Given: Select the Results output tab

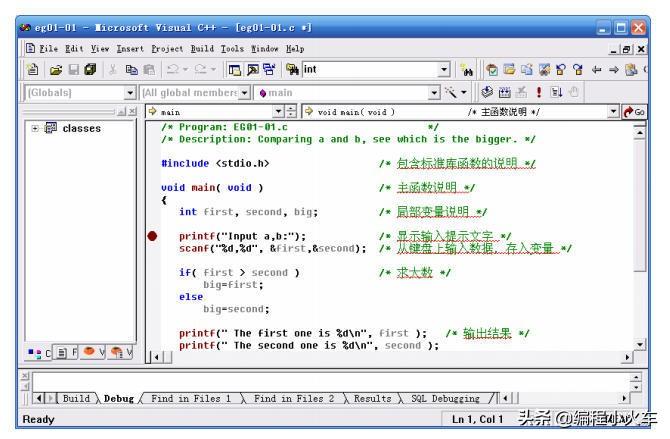Looking at the screenshot, I should (372, 398).
